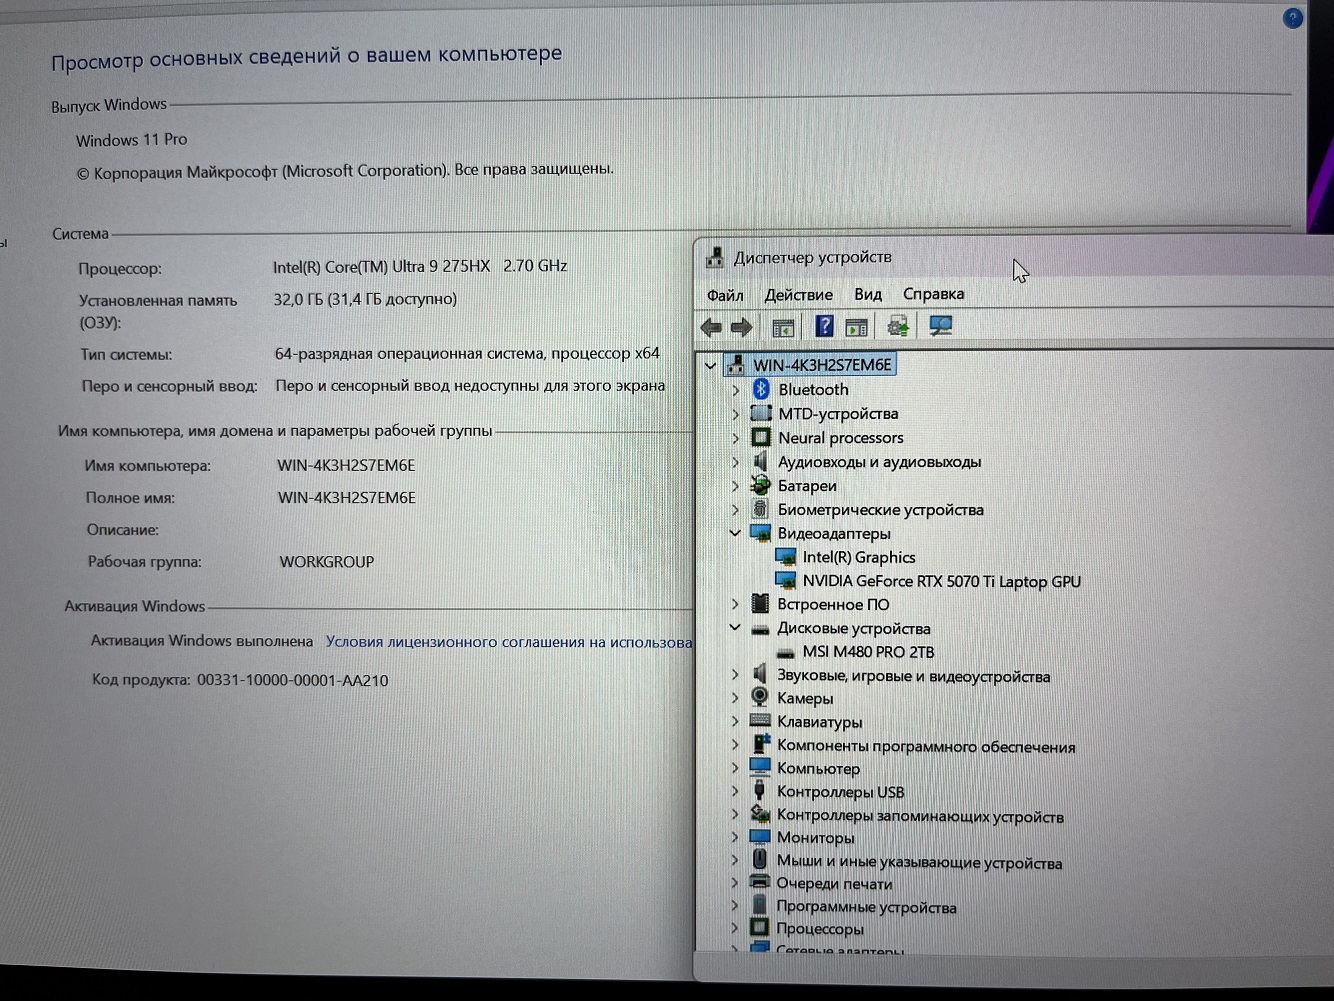Collapse the Дисковые устройства node
The height and width of the screenshot is (1001, 1334).
tap(735, 628)
